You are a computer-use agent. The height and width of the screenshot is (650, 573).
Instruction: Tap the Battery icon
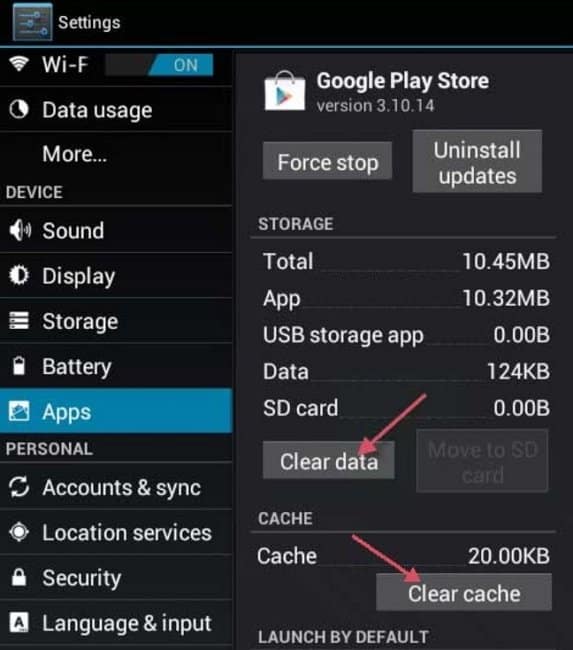[x=19, y=366]
